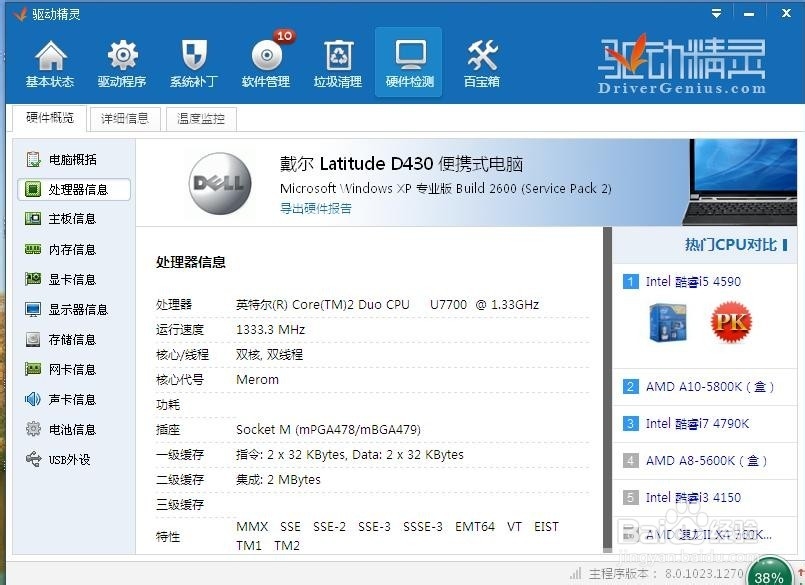Switch to the 温度监控 tab

(x=201, y=119)
